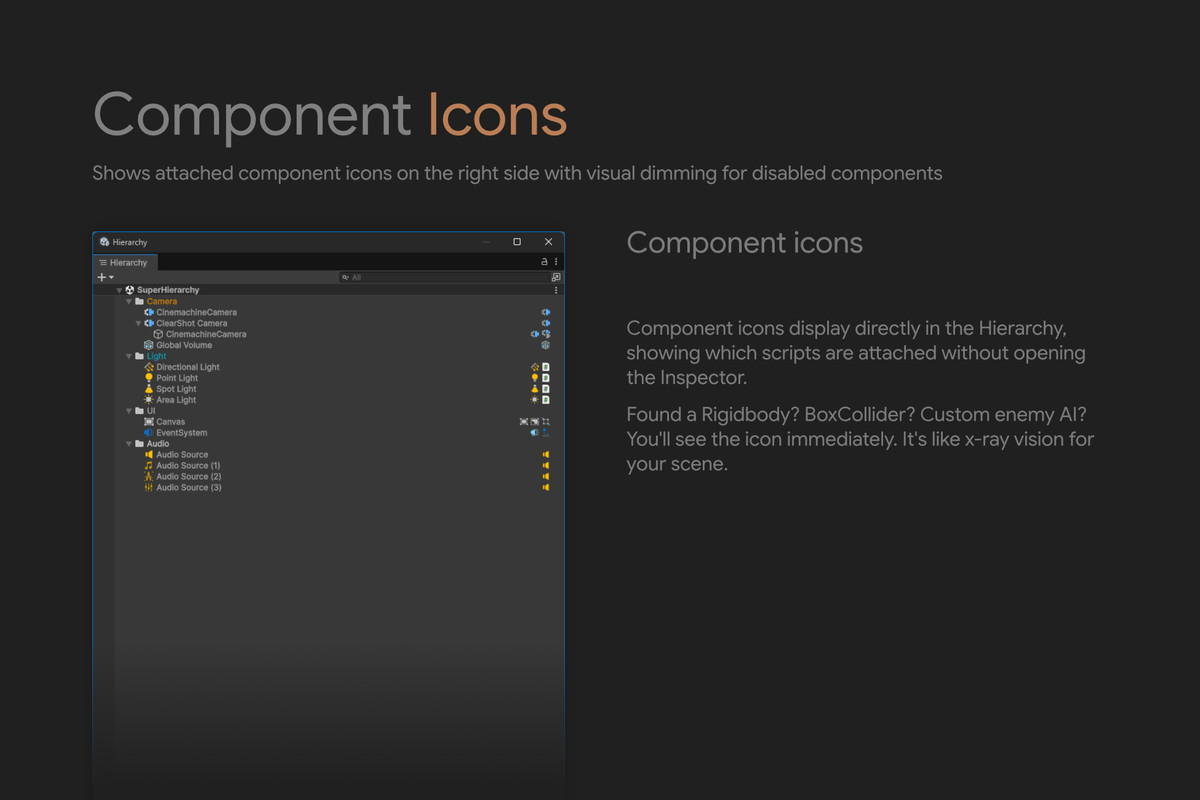Screen dimensions: 1200x800
Task: Open the SuperHierarchy scene options menu
Action: [556, 290]
